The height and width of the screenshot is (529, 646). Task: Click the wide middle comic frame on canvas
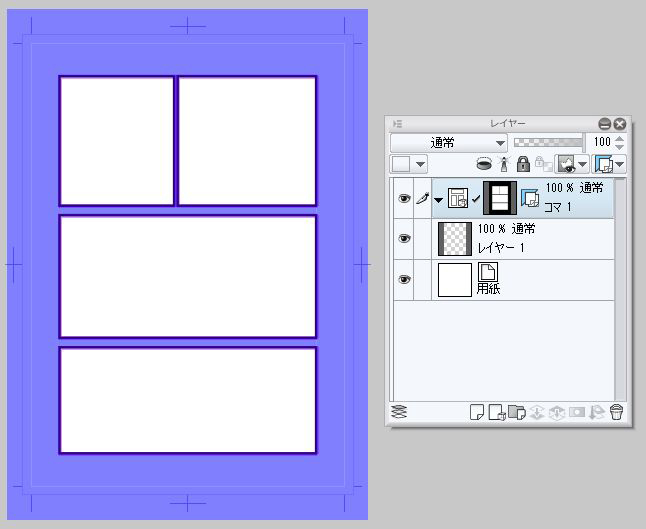188,276
